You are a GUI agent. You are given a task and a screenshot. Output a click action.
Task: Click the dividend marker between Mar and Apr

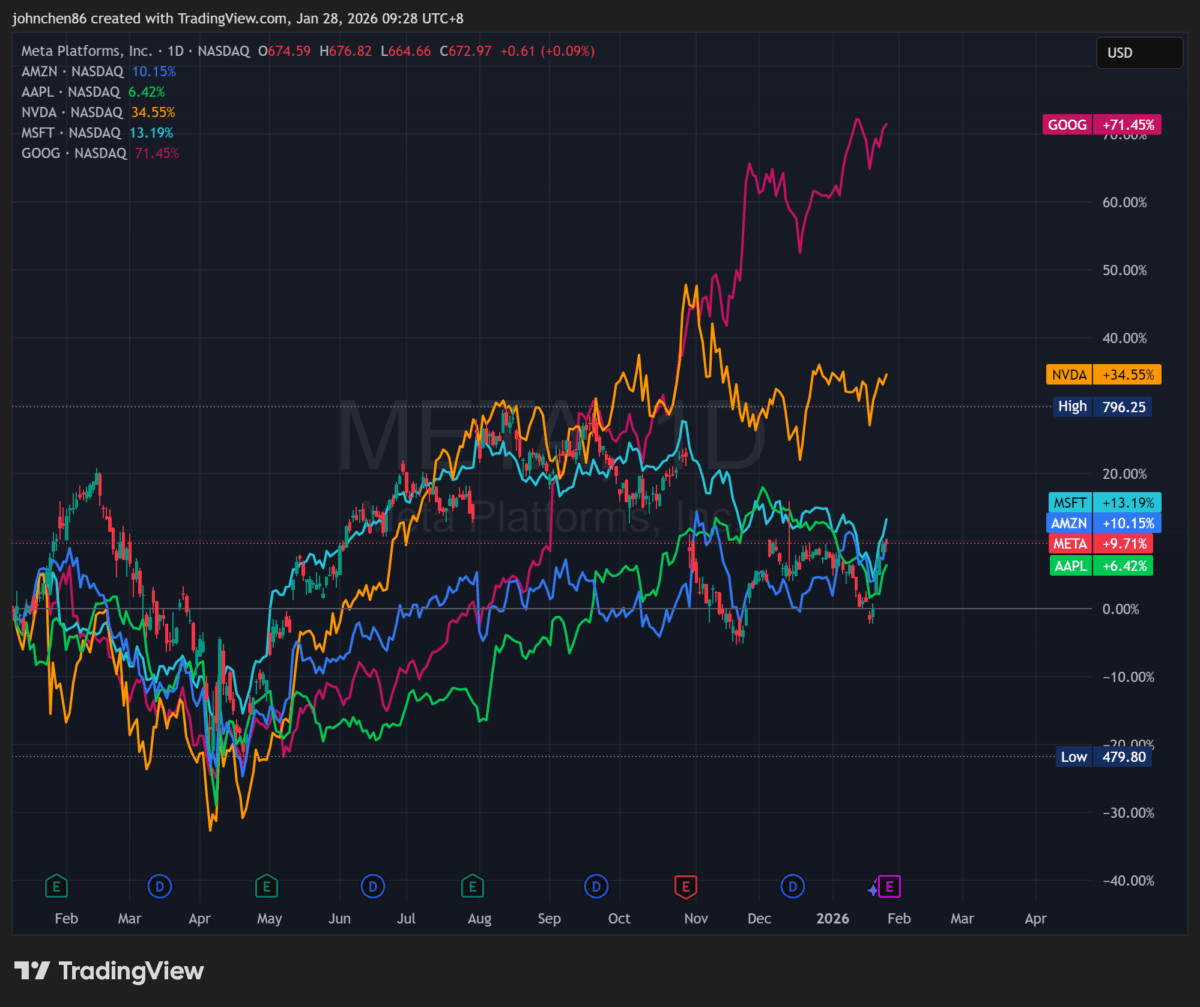[x=160, y=885]
